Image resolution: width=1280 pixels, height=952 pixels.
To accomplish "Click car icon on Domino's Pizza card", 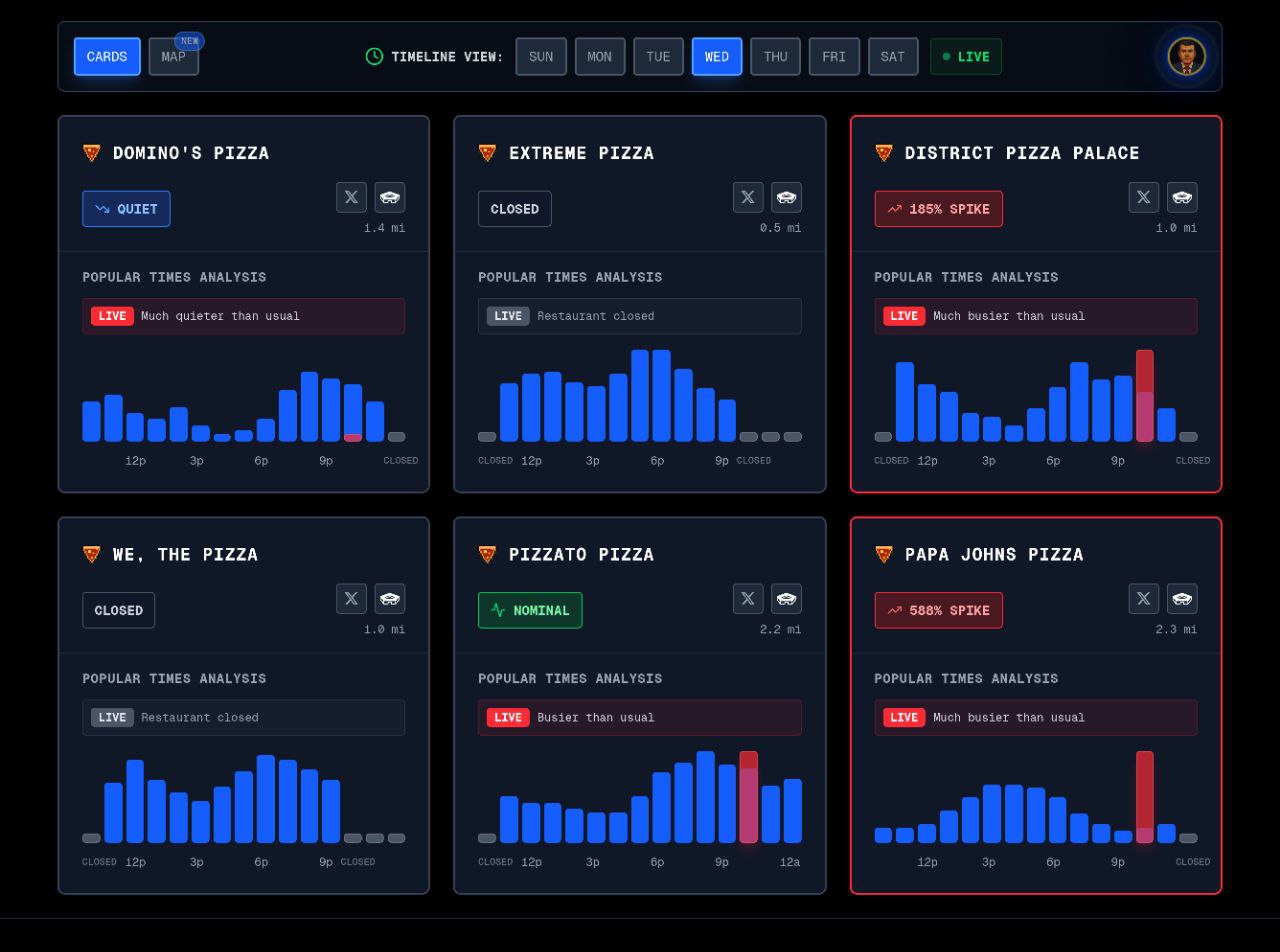I will [390, 197].
